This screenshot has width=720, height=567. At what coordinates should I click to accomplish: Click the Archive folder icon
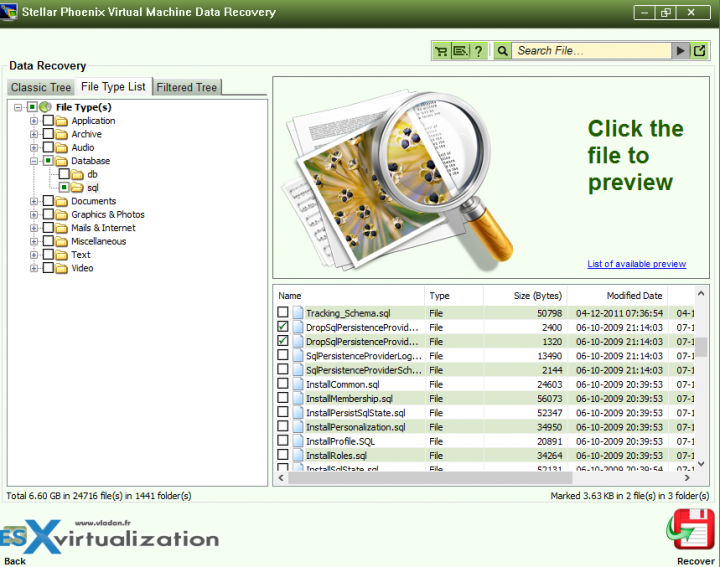tap(62, 135)
